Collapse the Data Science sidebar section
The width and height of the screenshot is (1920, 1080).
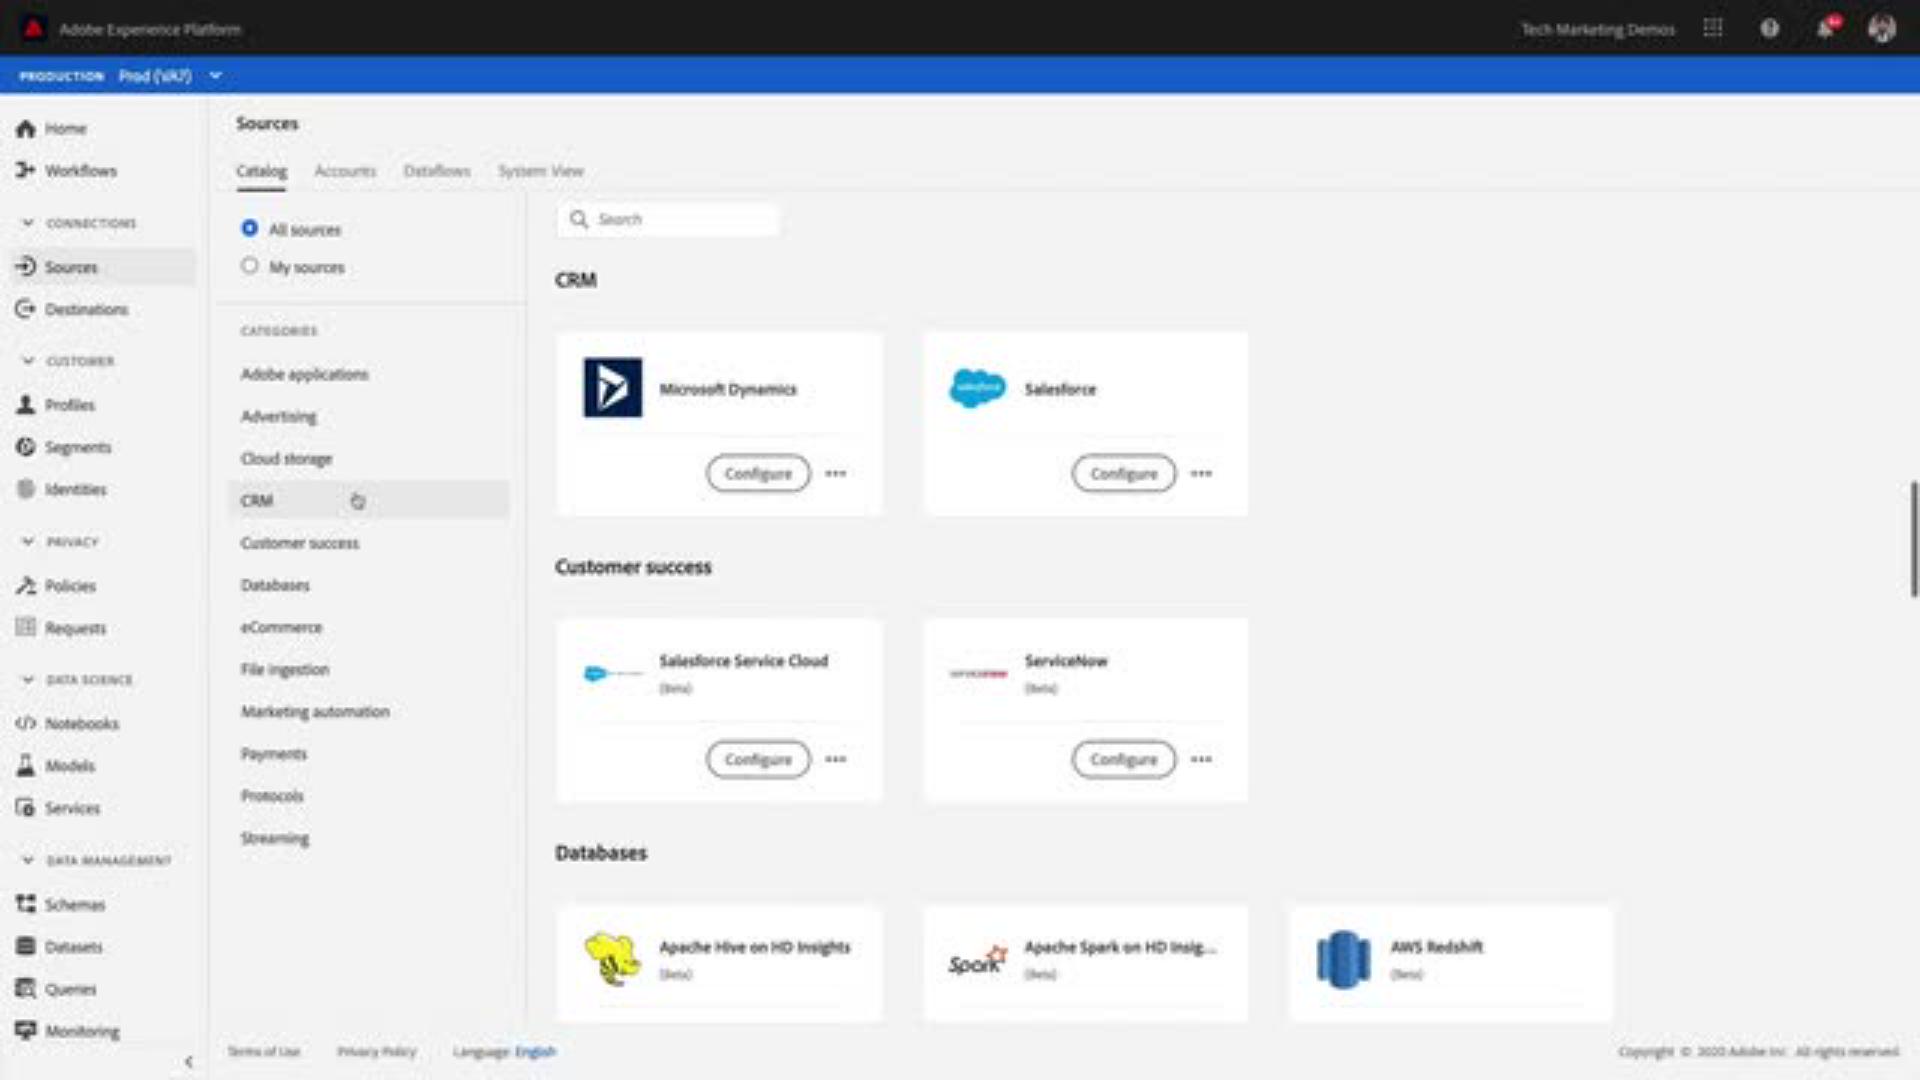tap(28, 680)
